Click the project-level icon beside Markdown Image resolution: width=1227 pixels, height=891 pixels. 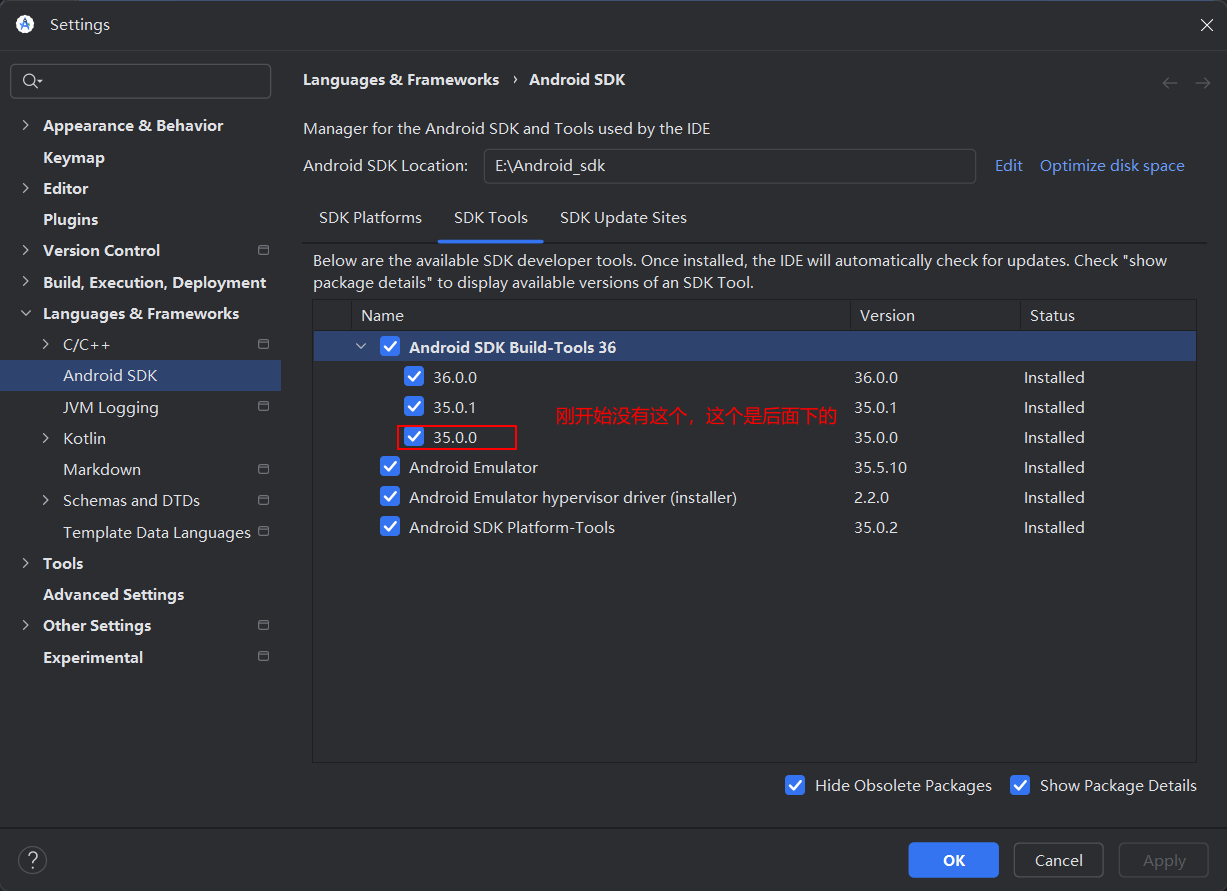tap(264, 469)
